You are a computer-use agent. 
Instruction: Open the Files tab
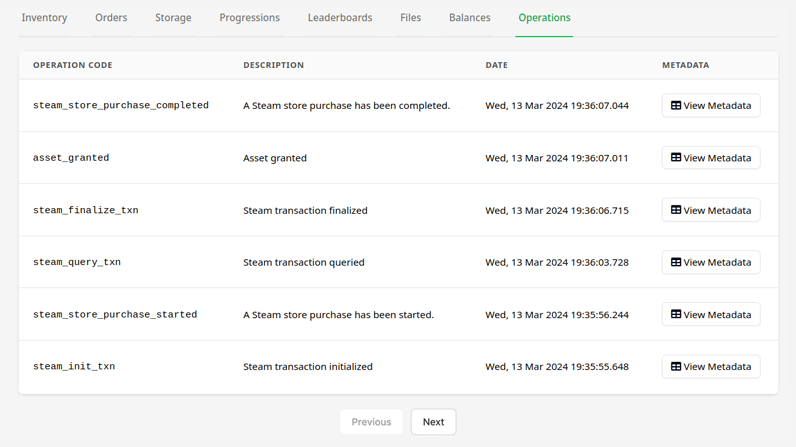(x=410, y=18)
